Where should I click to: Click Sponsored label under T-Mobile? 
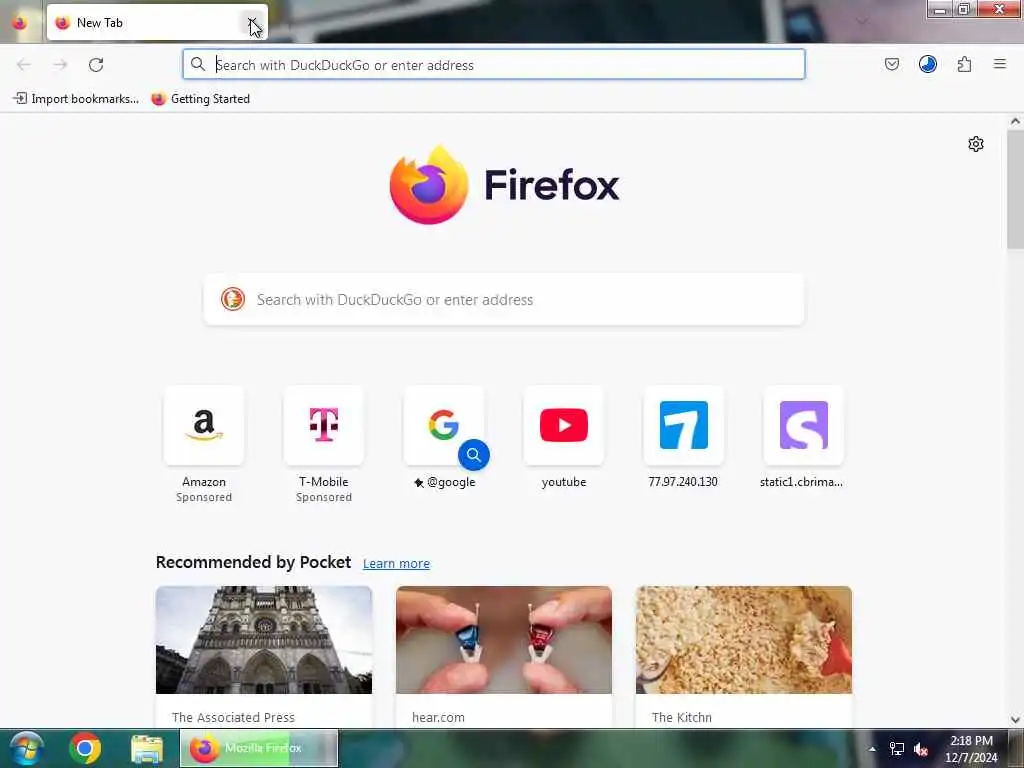(324, 497)
